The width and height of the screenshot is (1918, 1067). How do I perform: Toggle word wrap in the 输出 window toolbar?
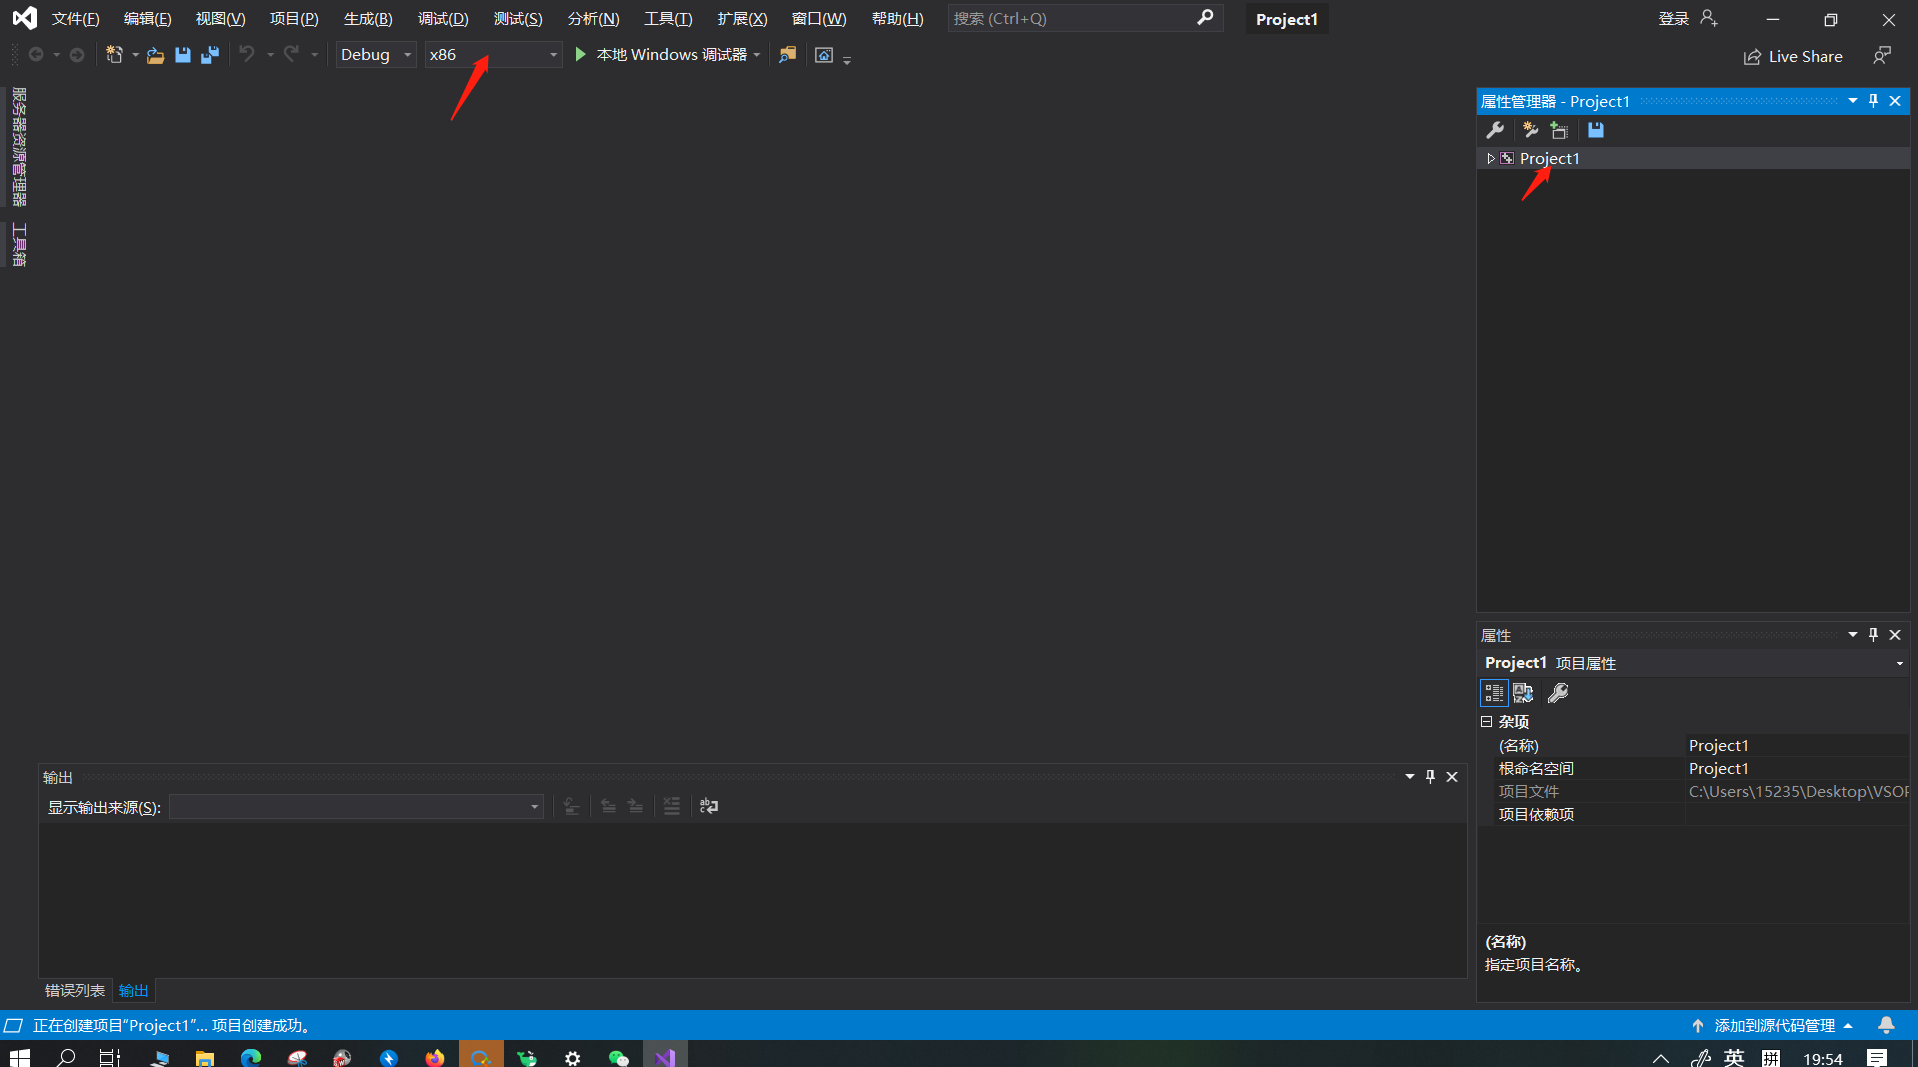709,806
